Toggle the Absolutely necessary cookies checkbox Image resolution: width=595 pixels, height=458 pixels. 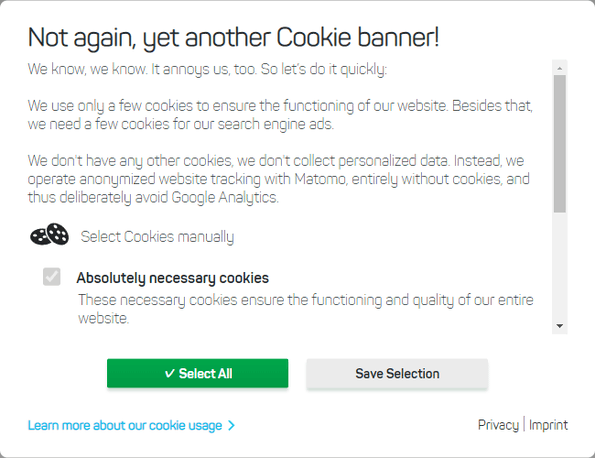tap(52, 276)
